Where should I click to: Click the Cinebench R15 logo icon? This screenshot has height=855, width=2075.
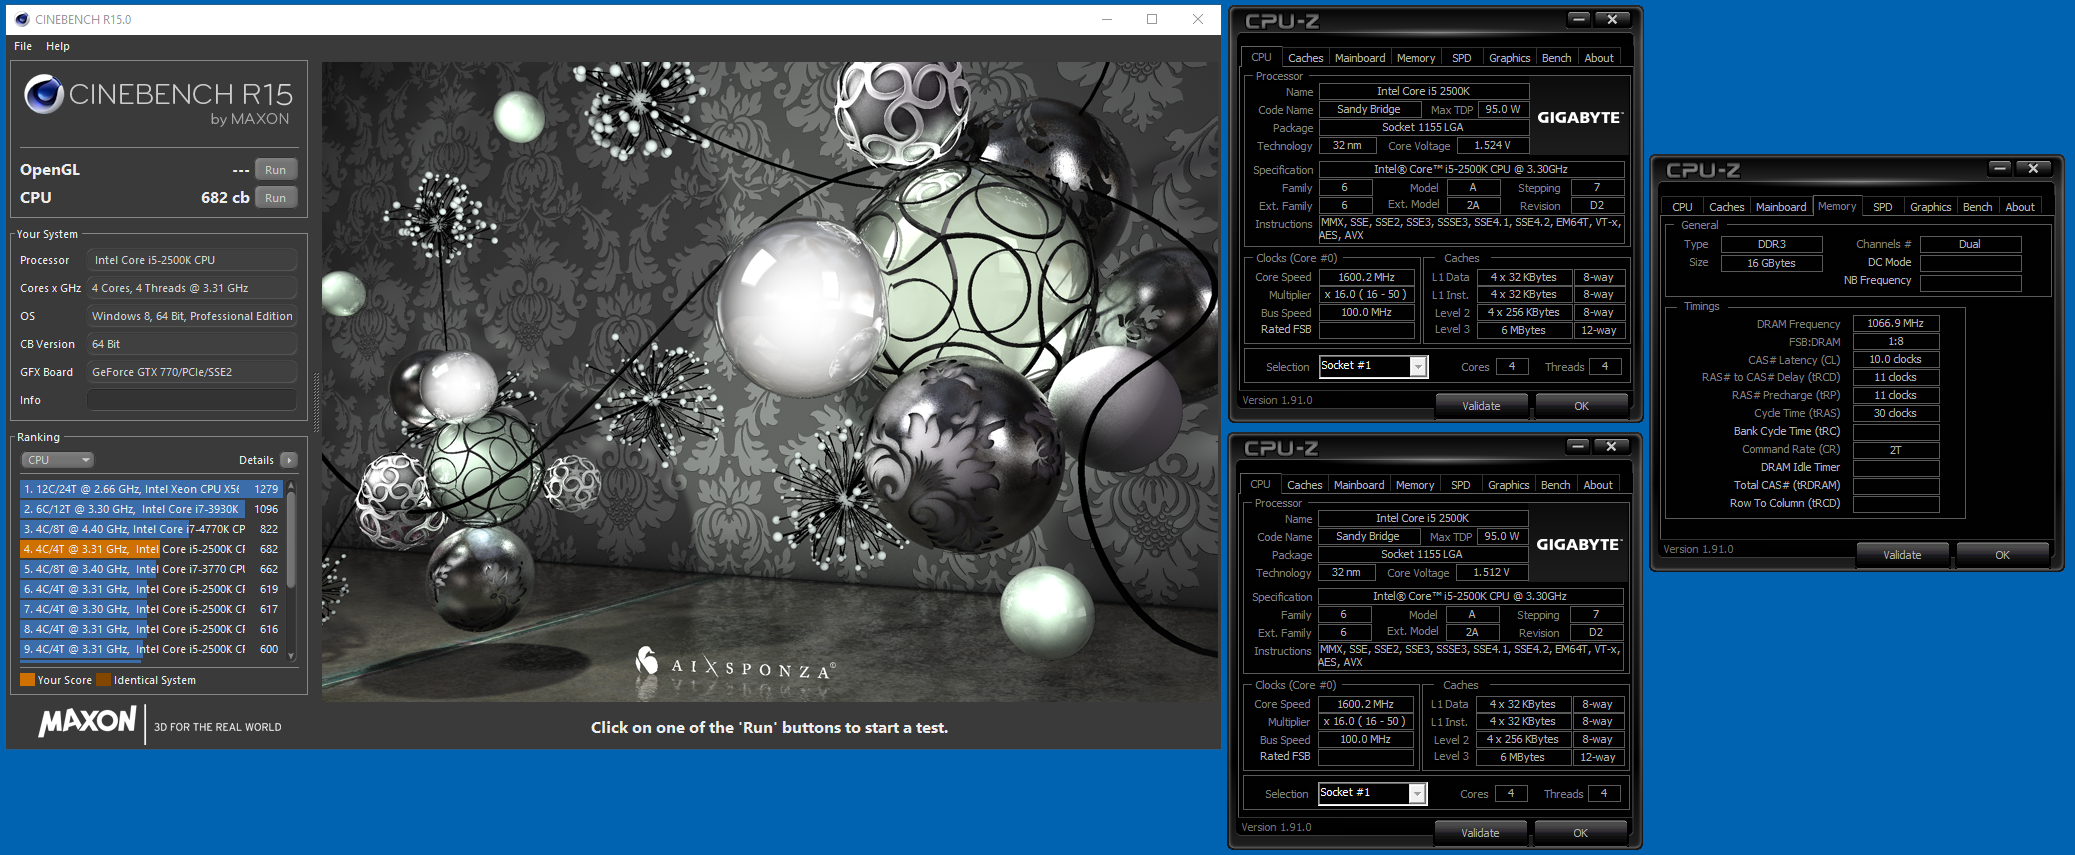pyautogui.click(x=44, y=94)
